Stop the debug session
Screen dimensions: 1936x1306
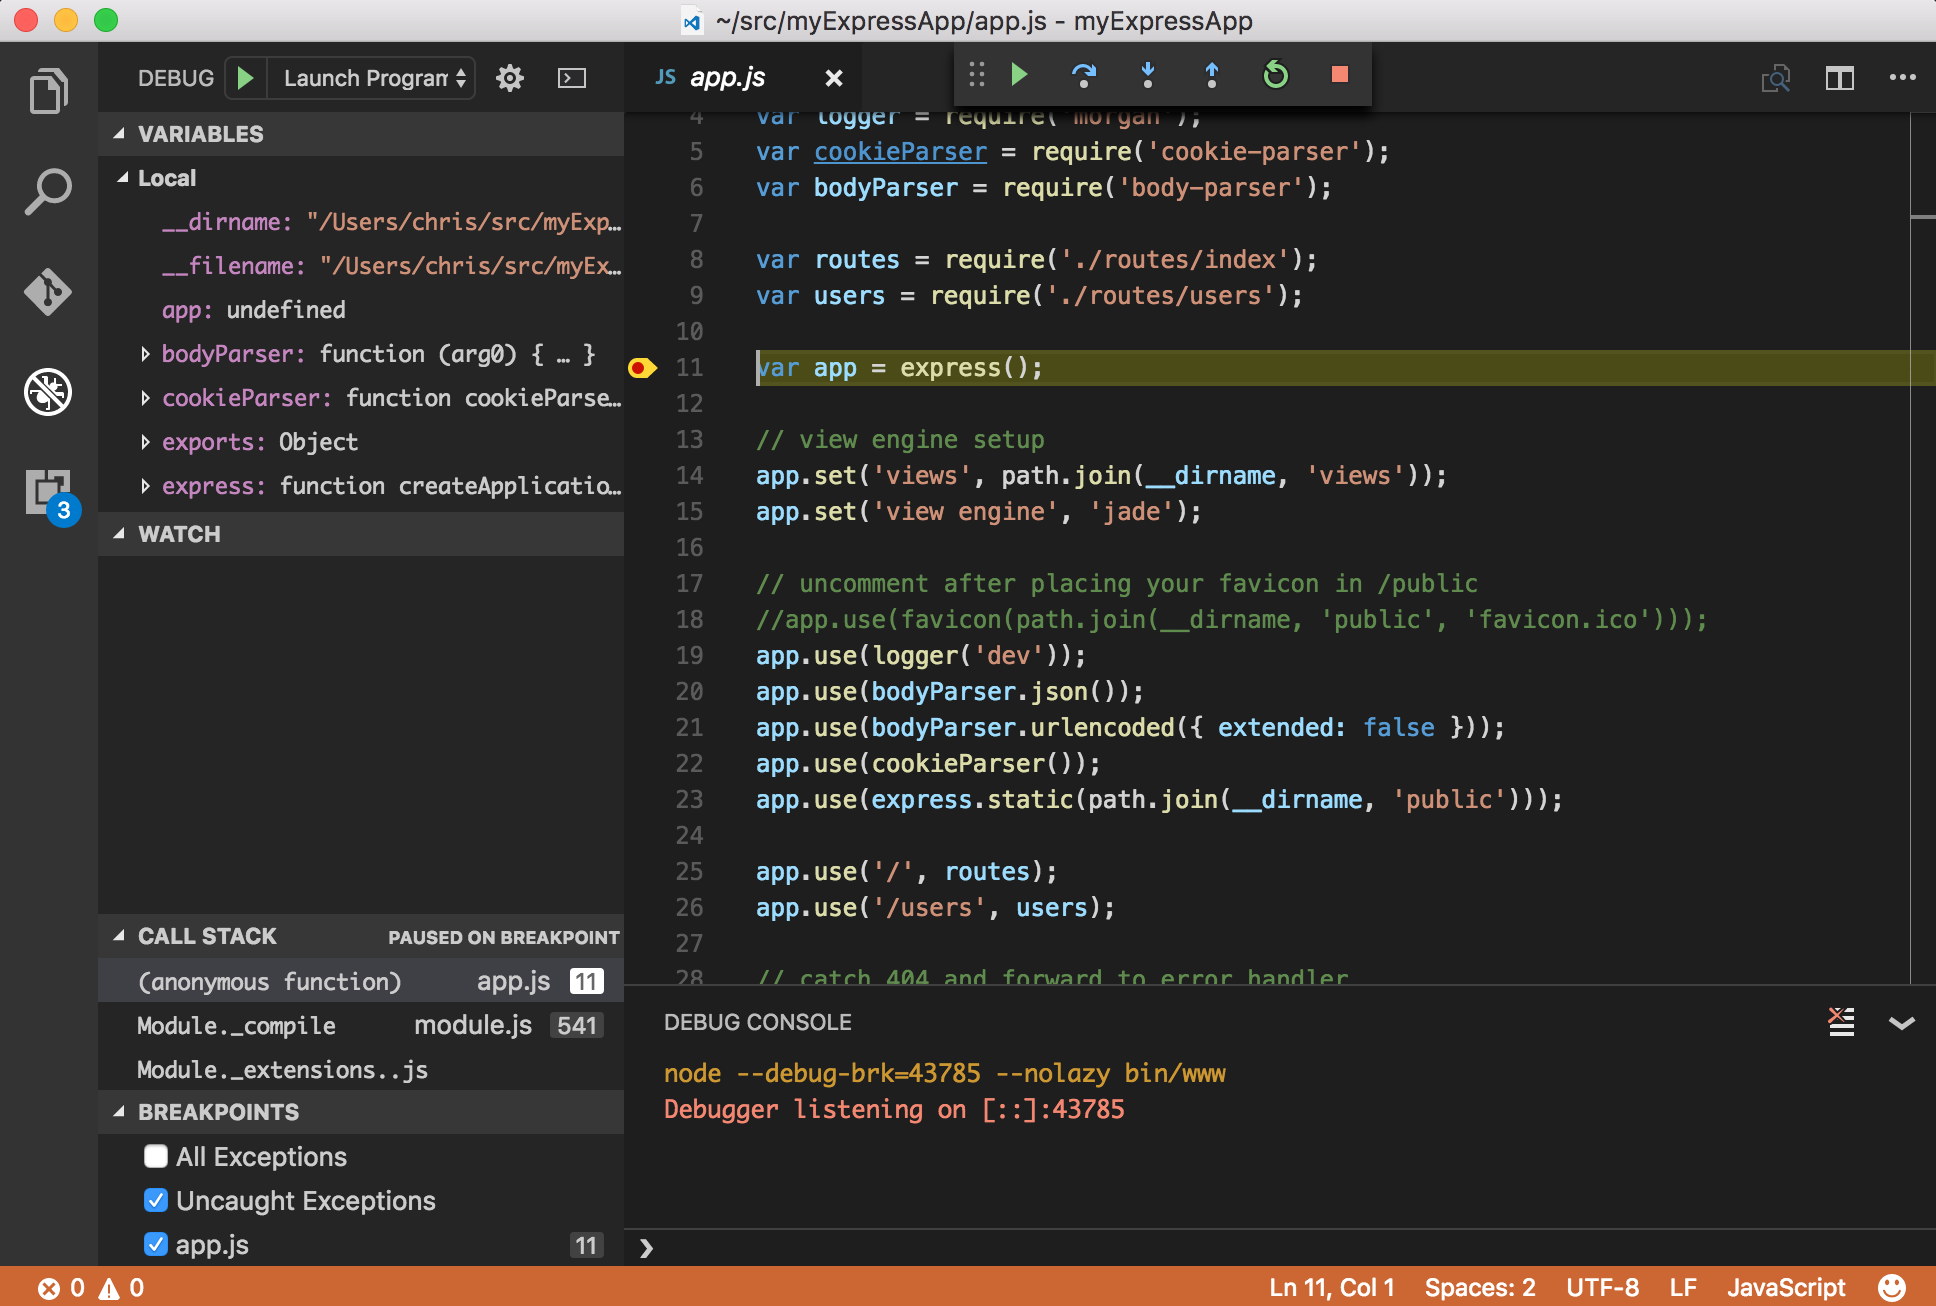pyautogui.click(x=1340, y=74)
